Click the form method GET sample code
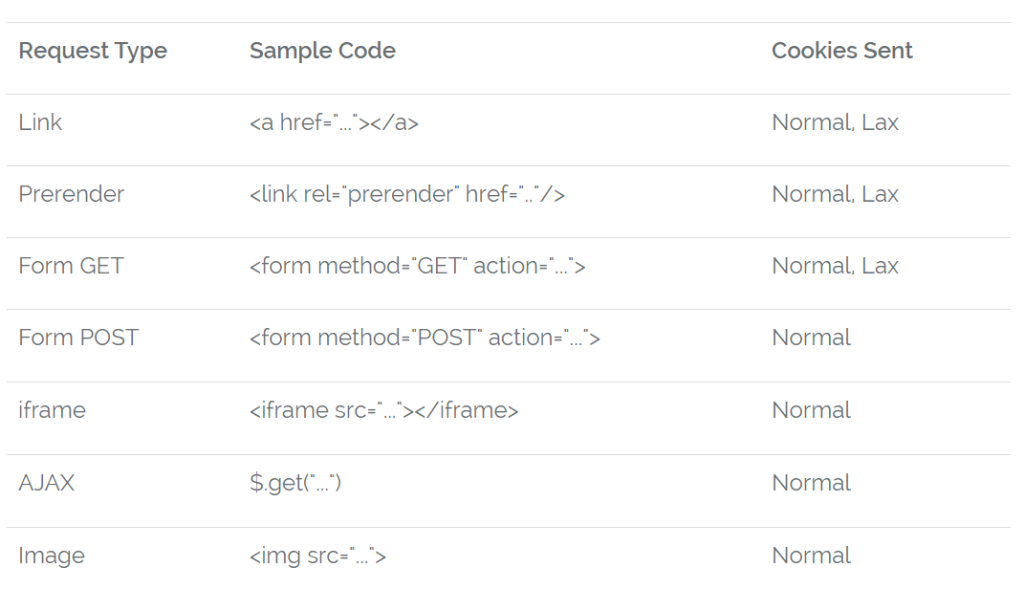This screenshot has height=611, width=1024. coord(417,266)
